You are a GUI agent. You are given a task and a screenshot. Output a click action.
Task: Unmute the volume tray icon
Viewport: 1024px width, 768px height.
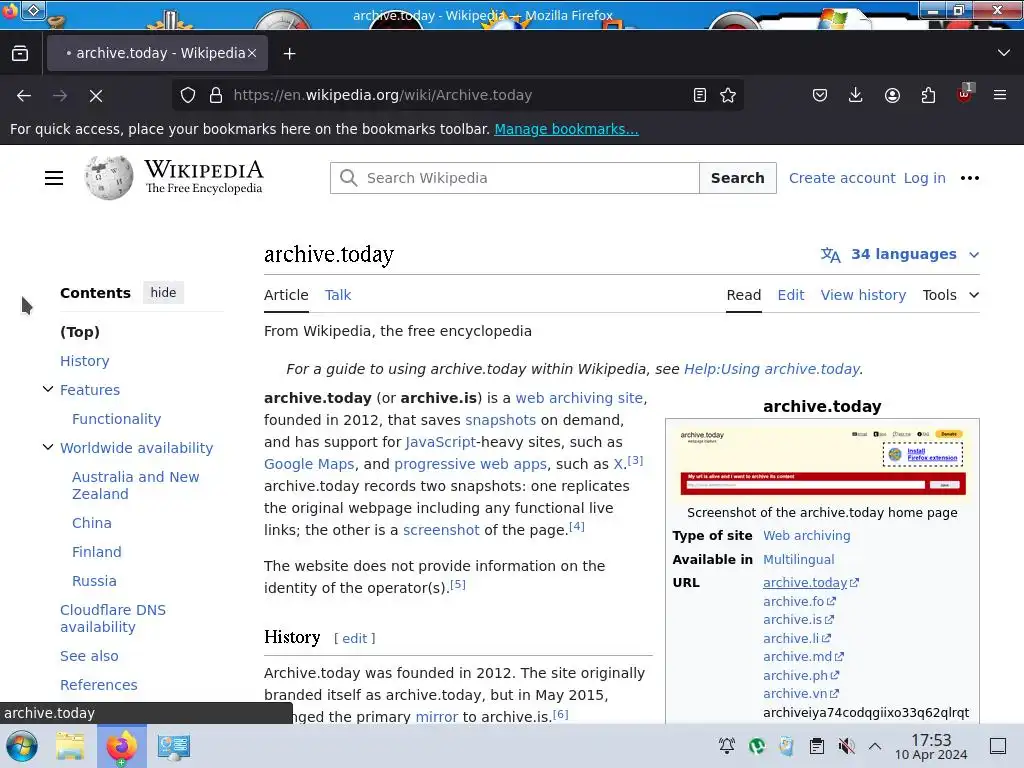(x=846, y=746)
